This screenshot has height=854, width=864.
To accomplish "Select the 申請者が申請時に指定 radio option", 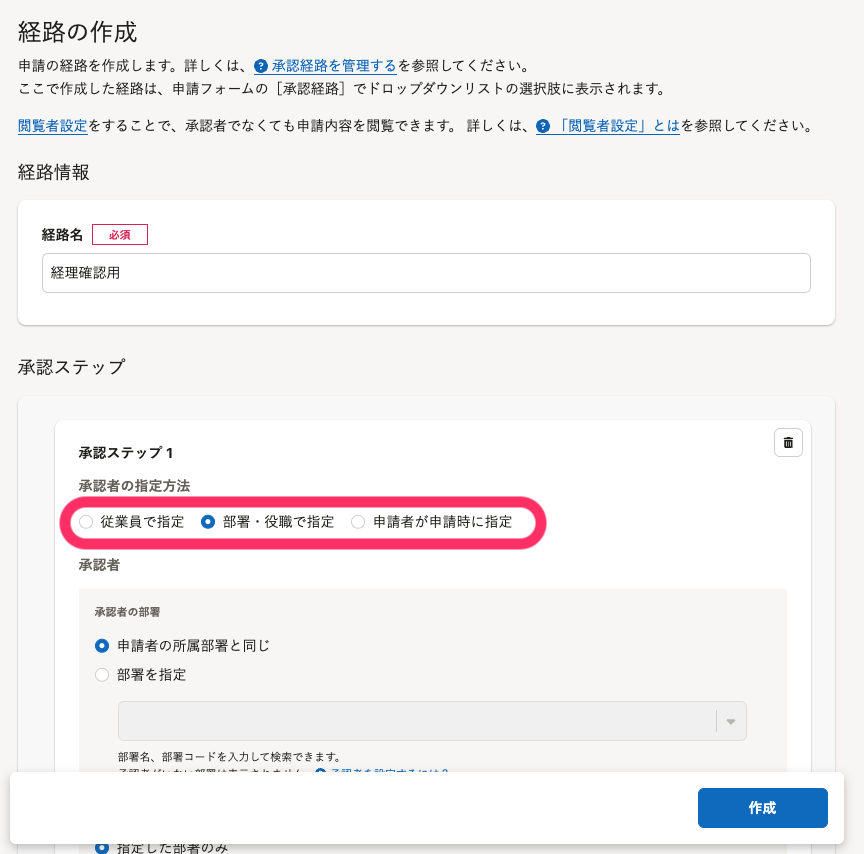I will pyautogui.click(x=358, y=522).
